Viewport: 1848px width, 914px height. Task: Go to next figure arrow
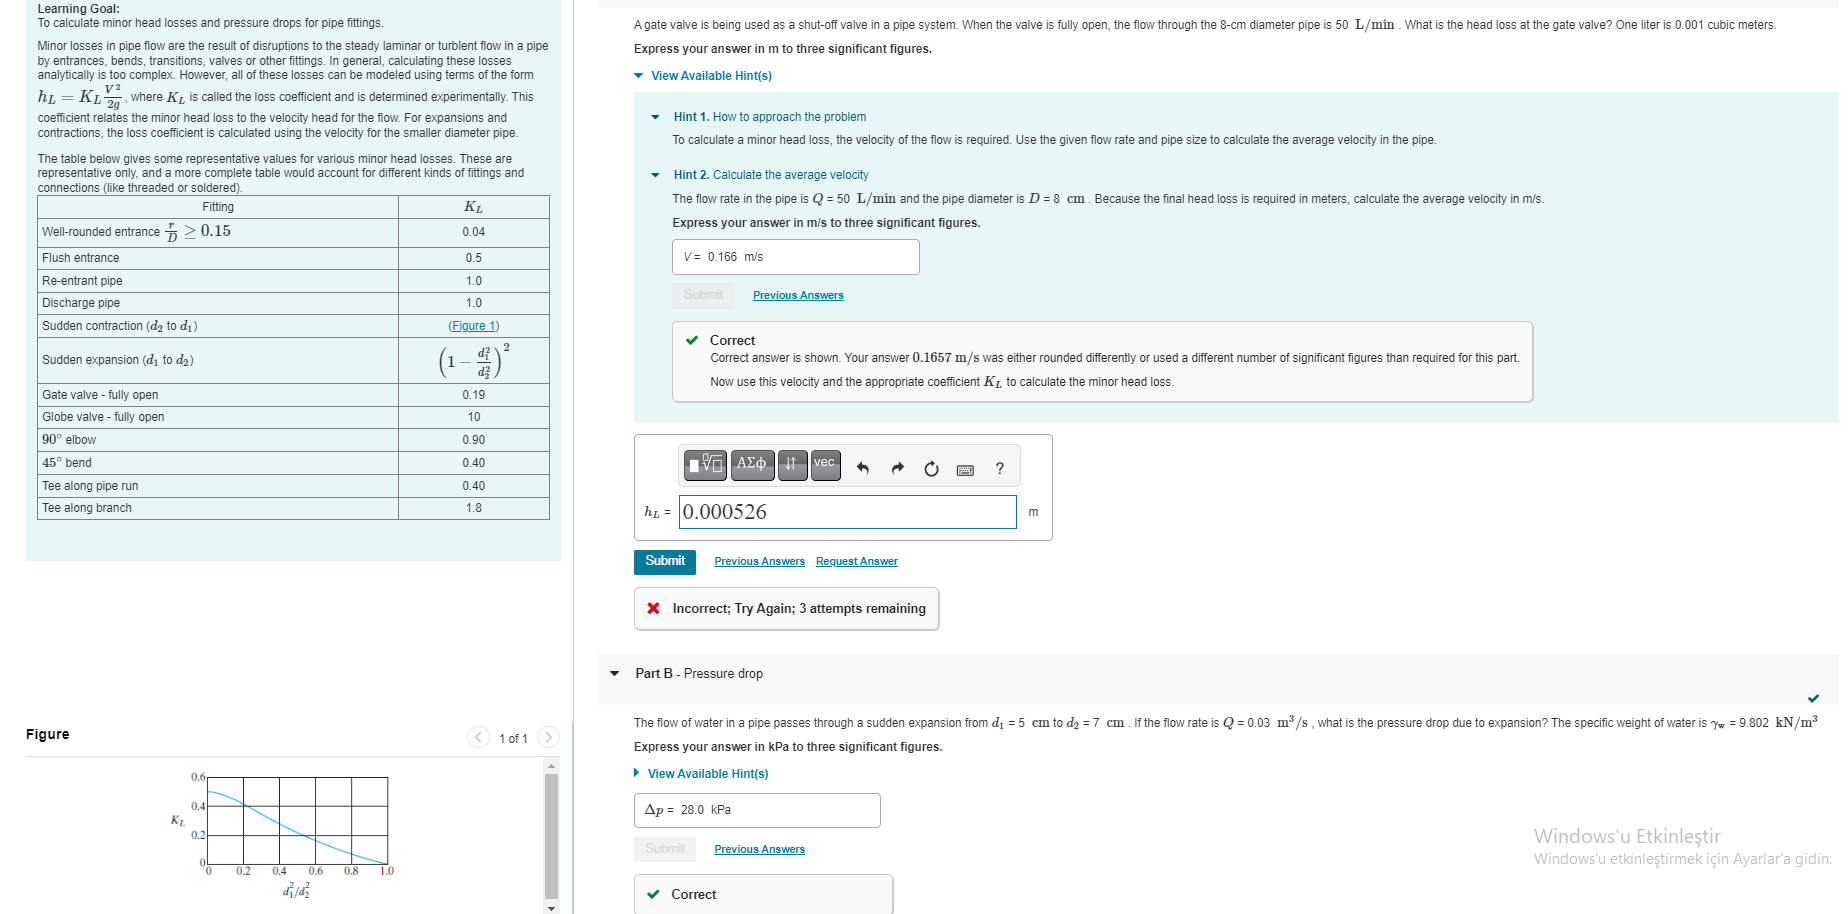[x=548, y=737]
